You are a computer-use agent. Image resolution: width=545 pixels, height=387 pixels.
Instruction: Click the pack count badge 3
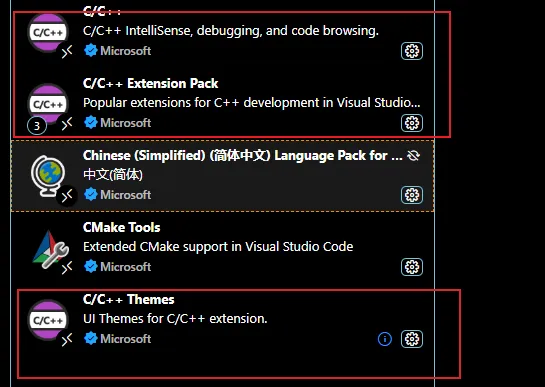click(x=37, y=126)
